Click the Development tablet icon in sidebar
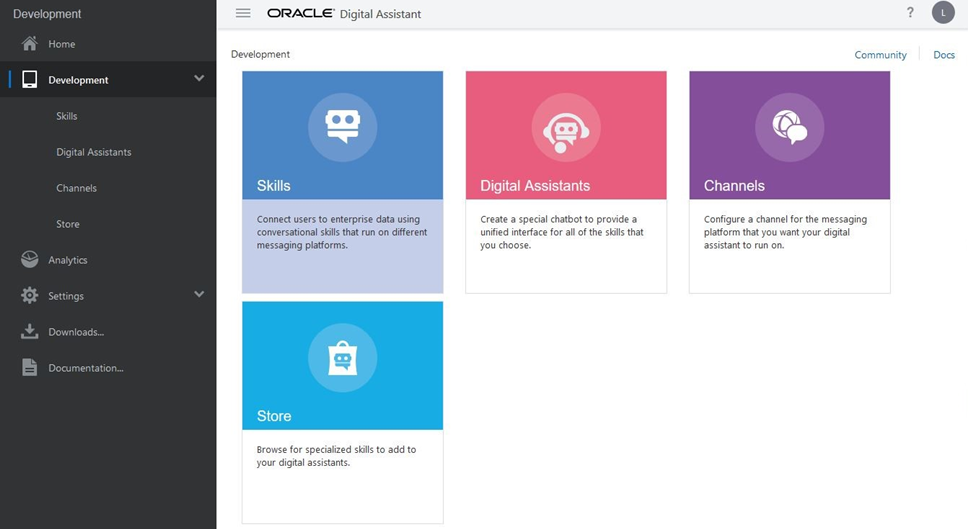 29,79
